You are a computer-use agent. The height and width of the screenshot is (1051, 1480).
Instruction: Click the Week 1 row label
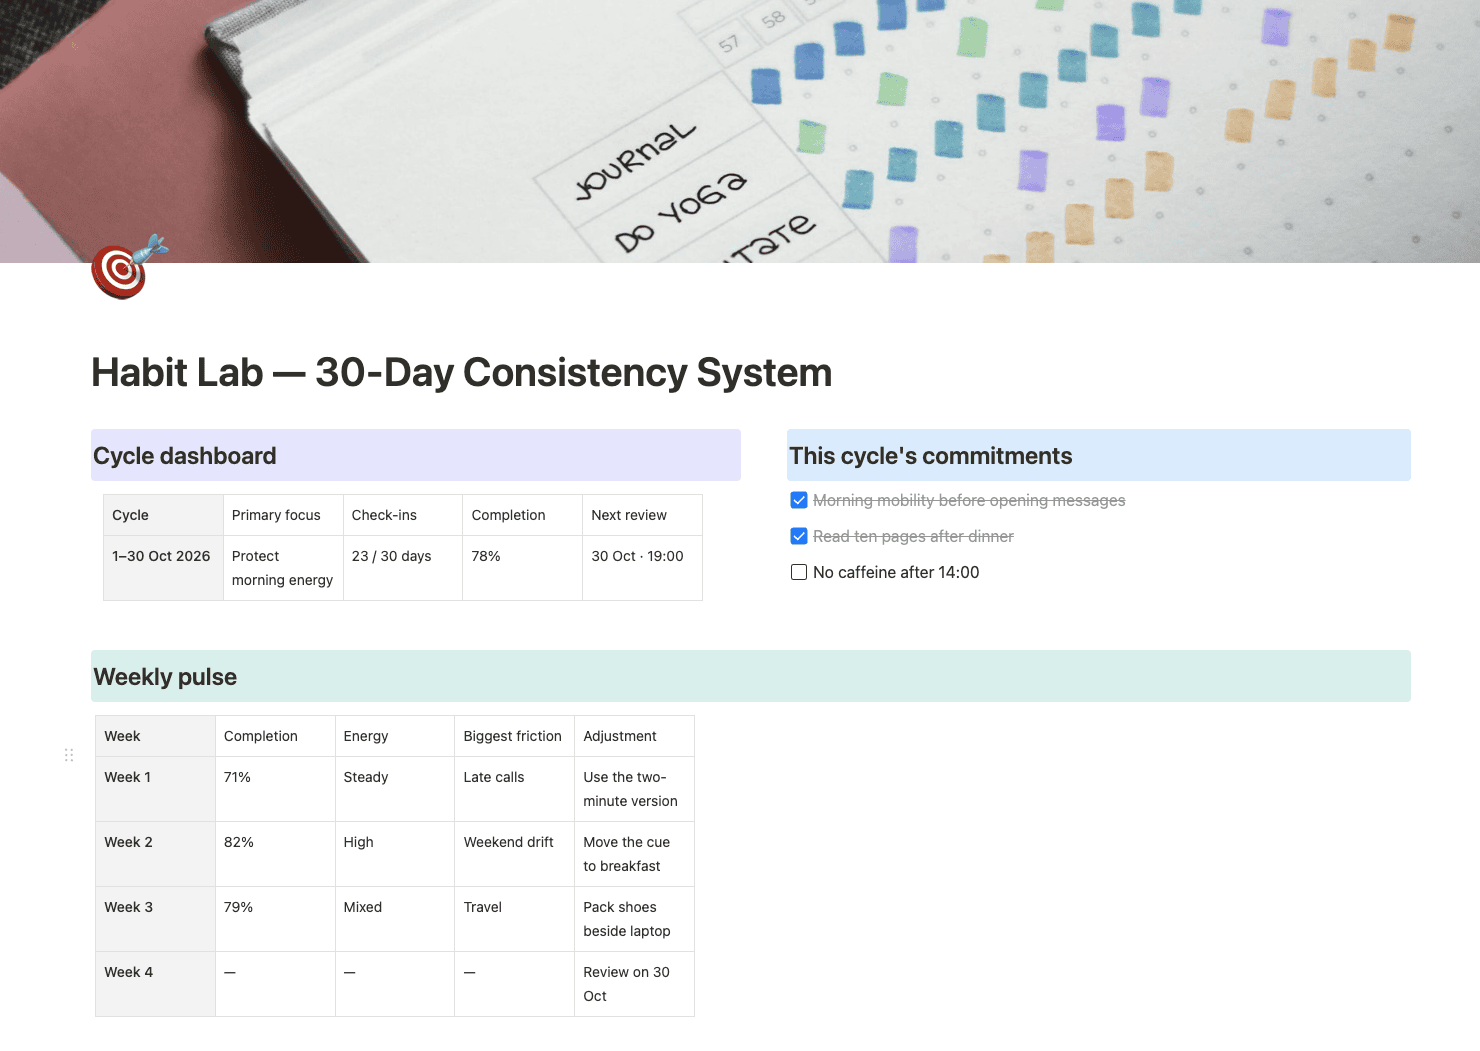click(x=155, y=789)
